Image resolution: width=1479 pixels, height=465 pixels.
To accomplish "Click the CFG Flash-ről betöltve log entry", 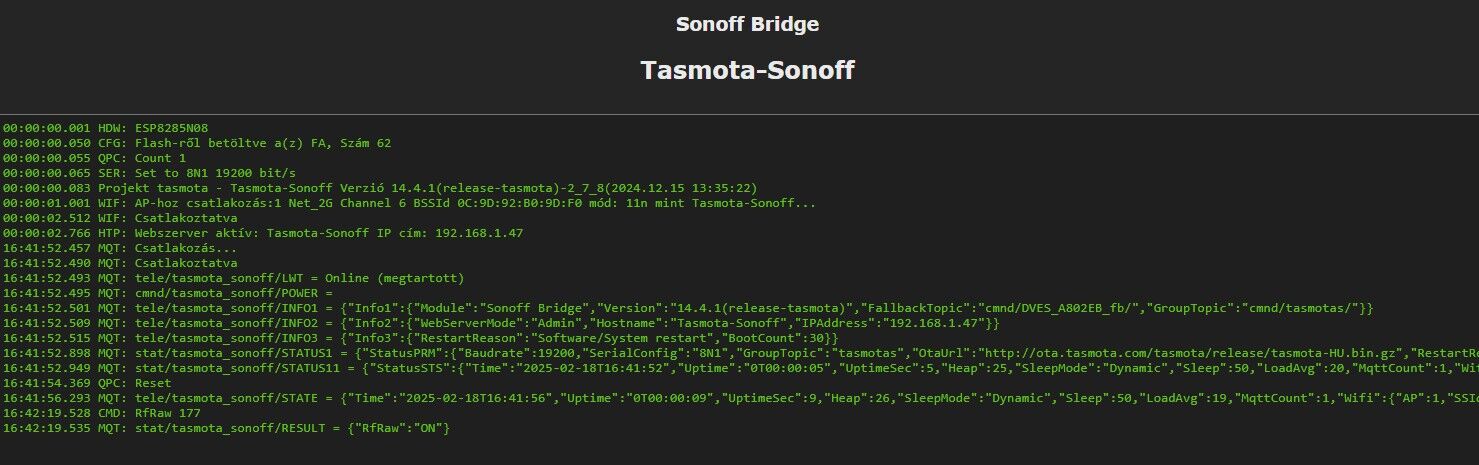I will click(197, 143).
